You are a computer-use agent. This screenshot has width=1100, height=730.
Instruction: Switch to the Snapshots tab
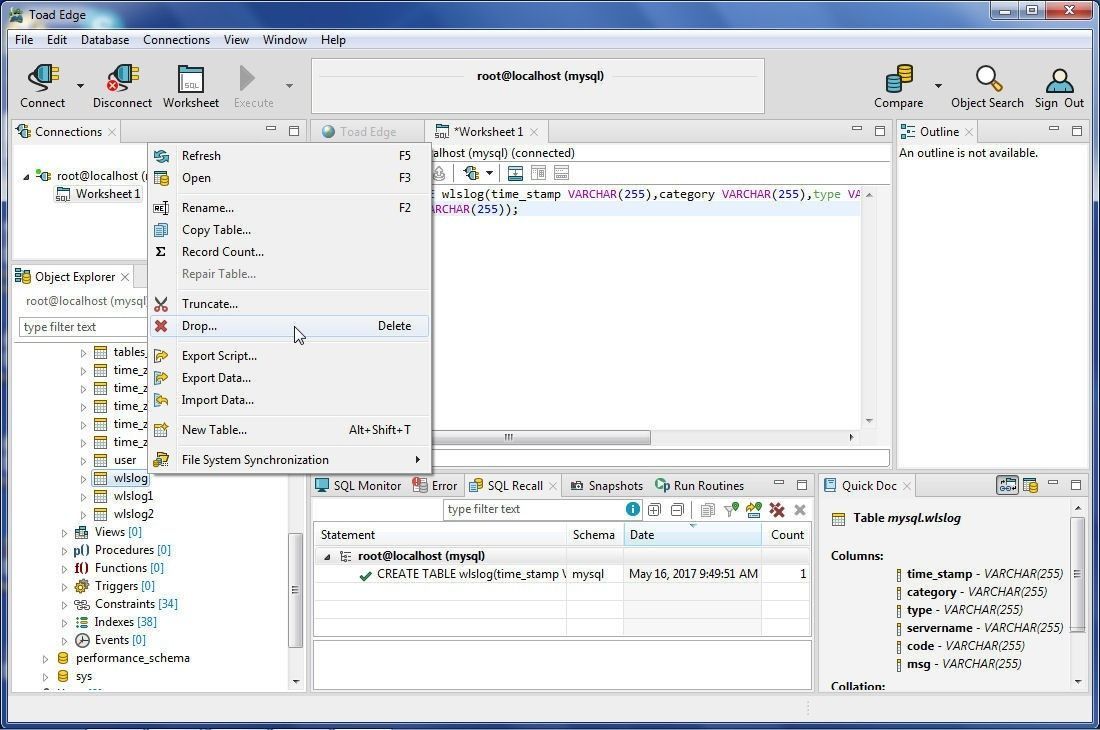click(607, 485)
